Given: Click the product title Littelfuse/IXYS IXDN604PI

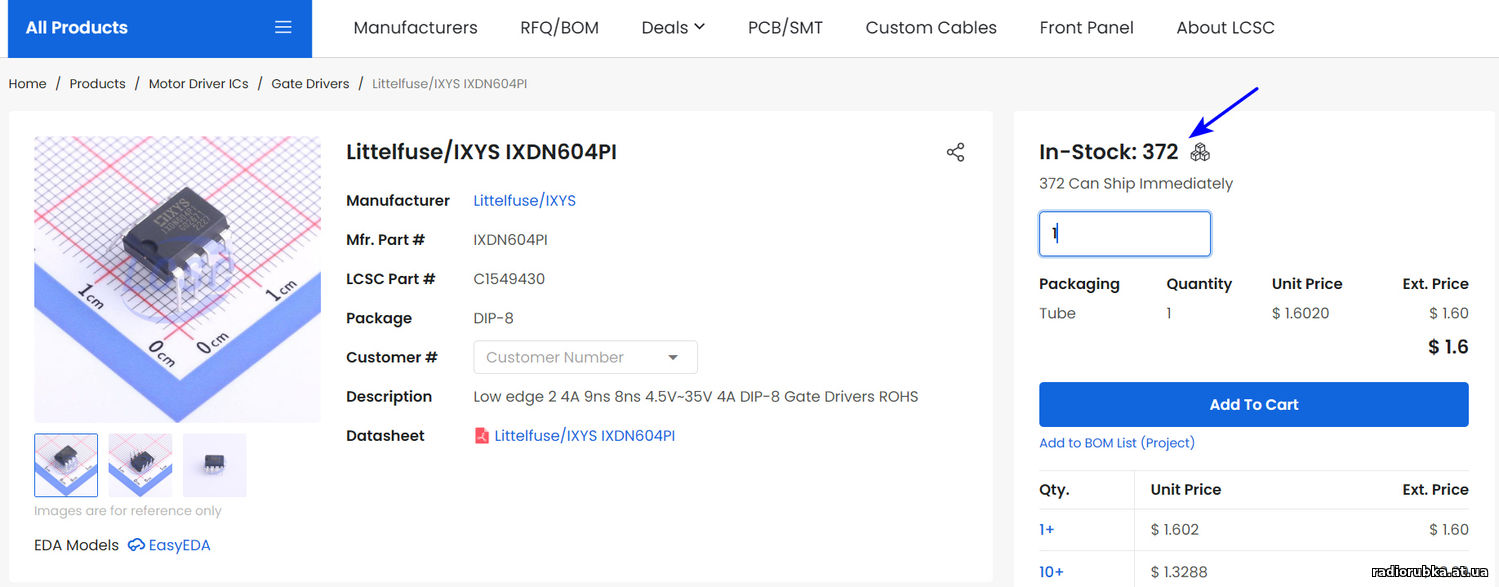Looking at the screenshot, I should [481, 152].
